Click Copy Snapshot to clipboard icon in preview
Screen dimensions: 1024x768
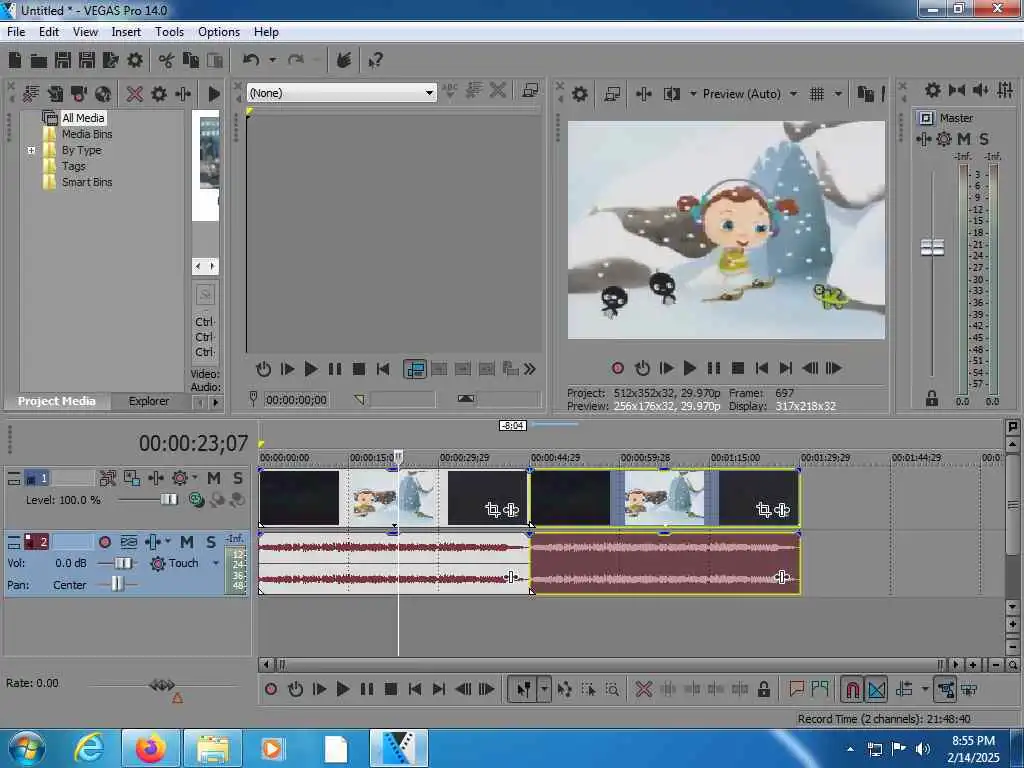[865, 94]
